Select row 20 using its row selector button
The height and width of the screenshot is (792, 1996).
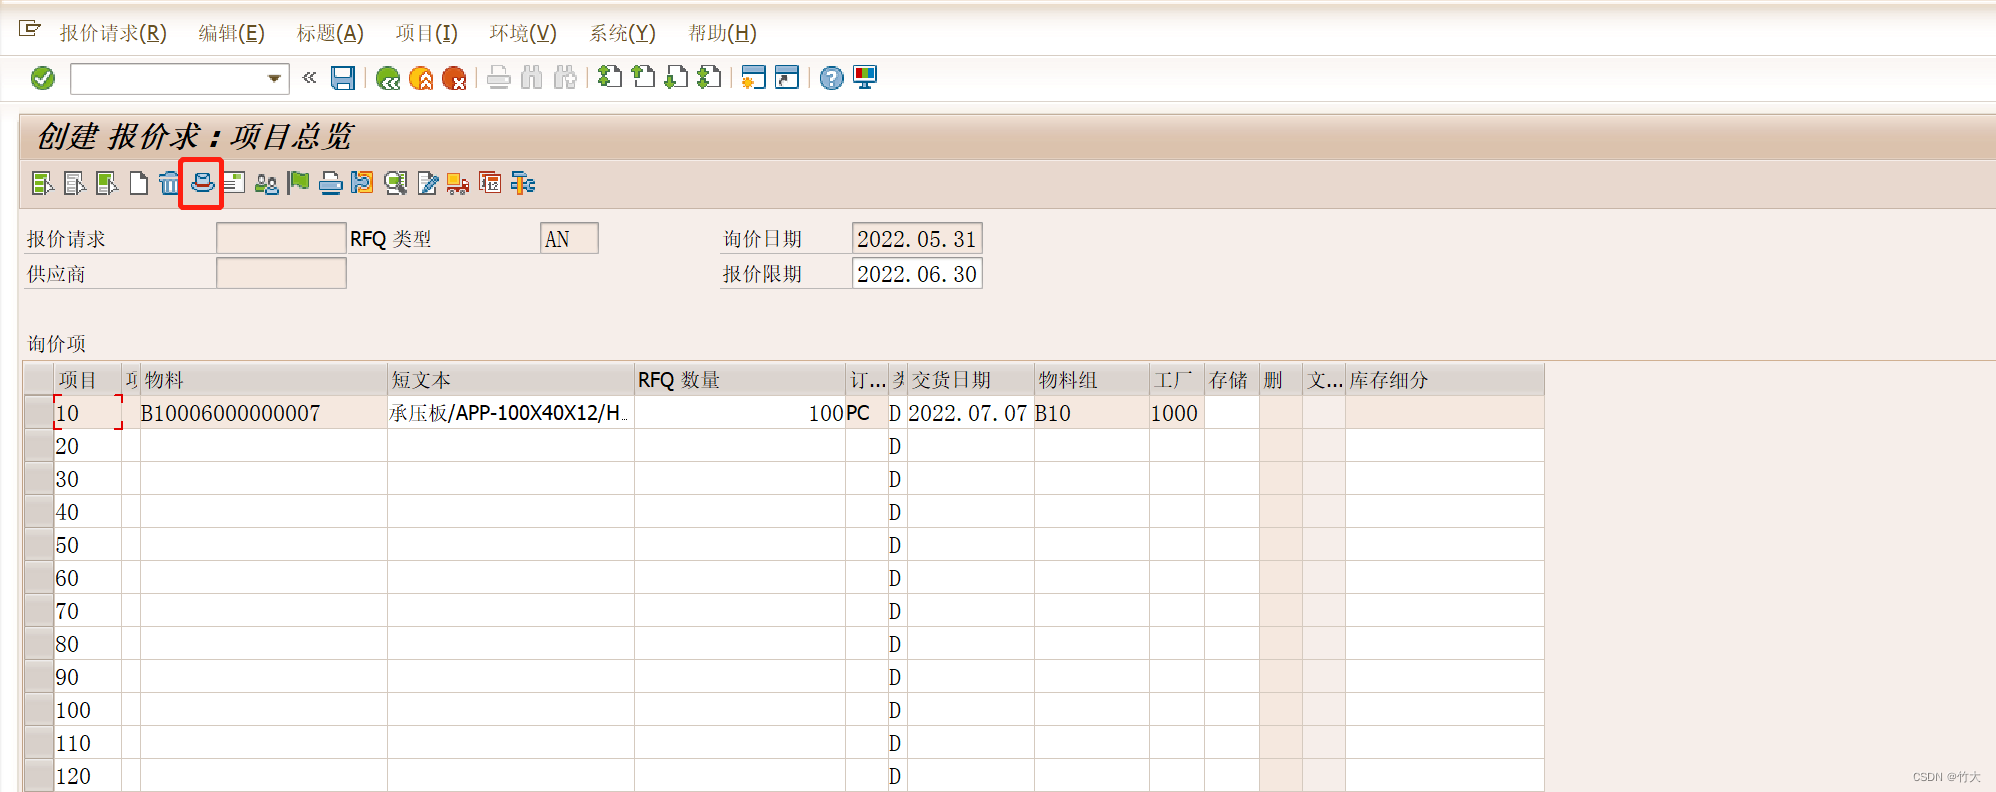tap(39, 445)
